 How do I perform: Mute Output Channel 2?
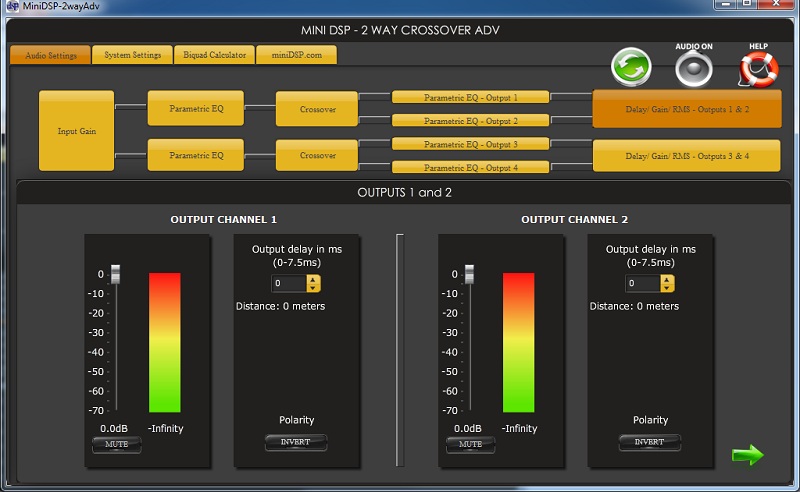point(470,444)
